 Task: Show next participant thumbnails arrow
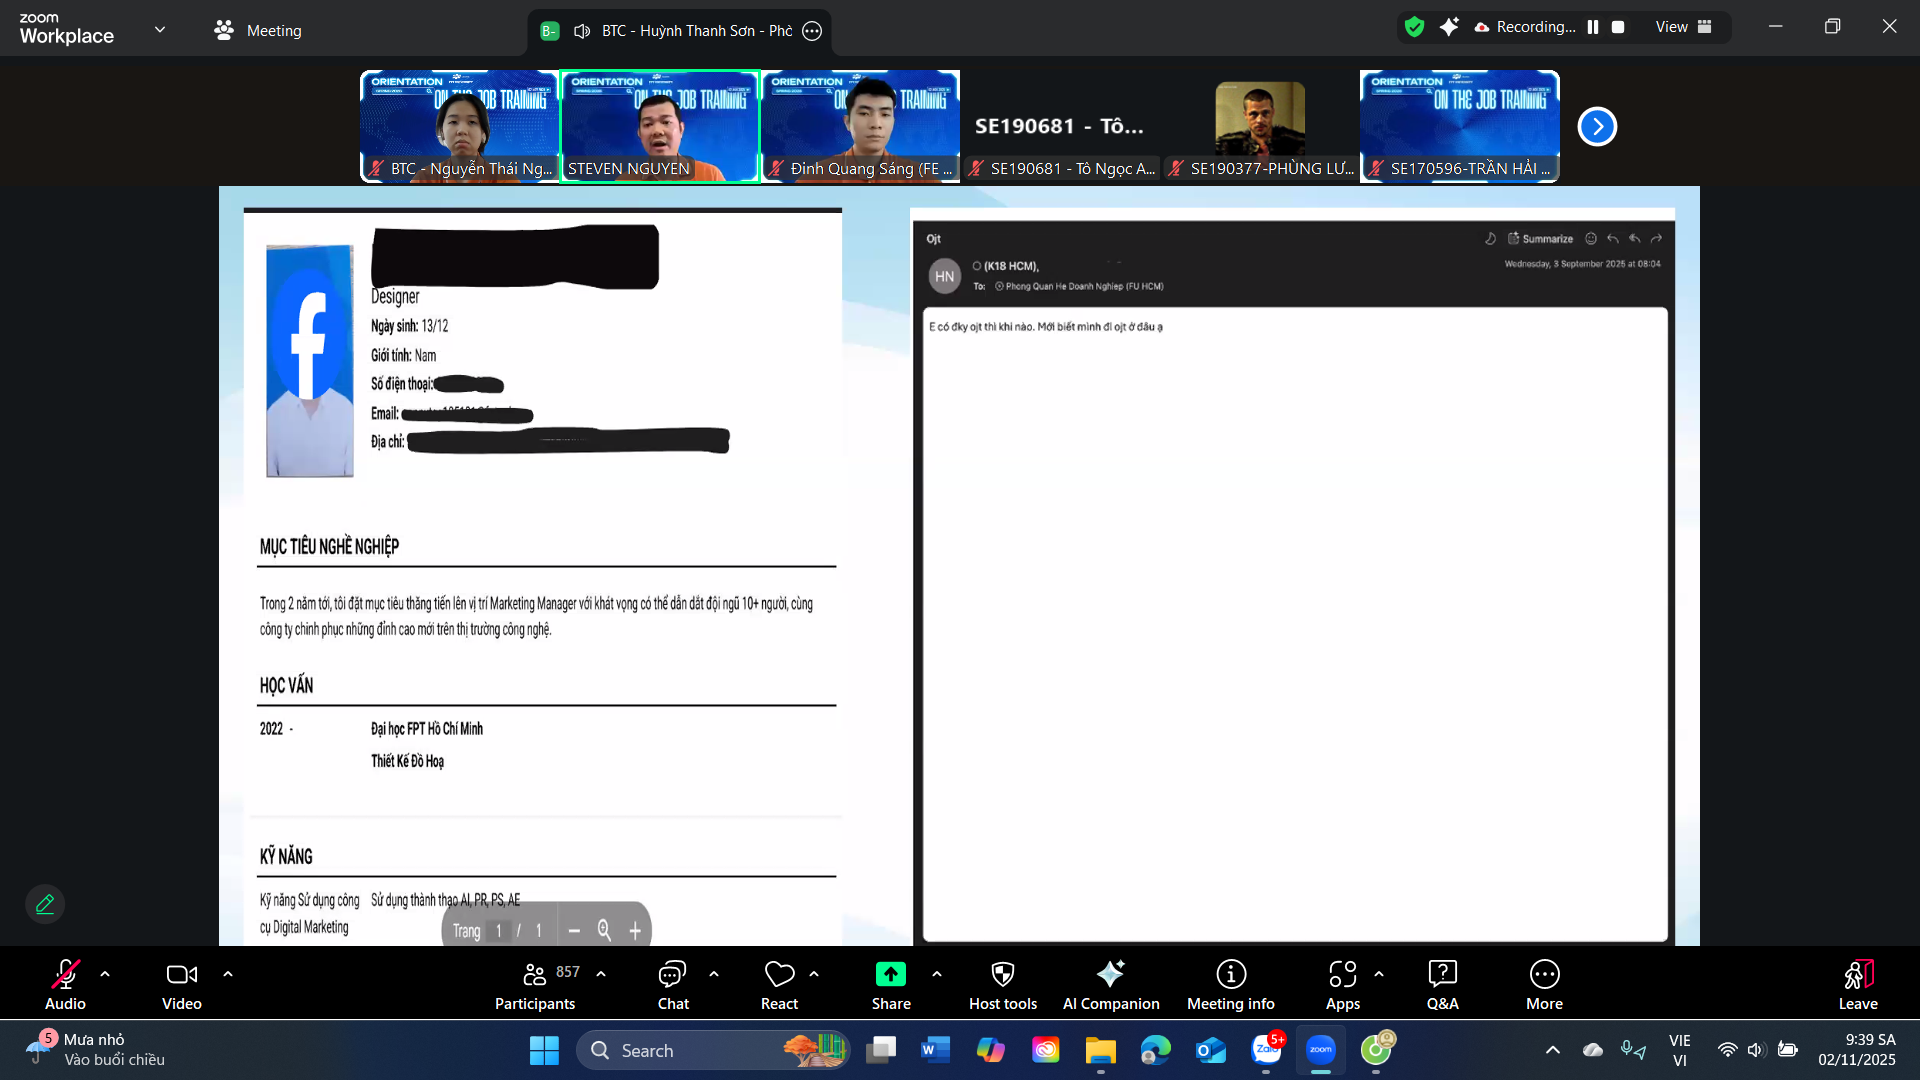[1597, 127]
